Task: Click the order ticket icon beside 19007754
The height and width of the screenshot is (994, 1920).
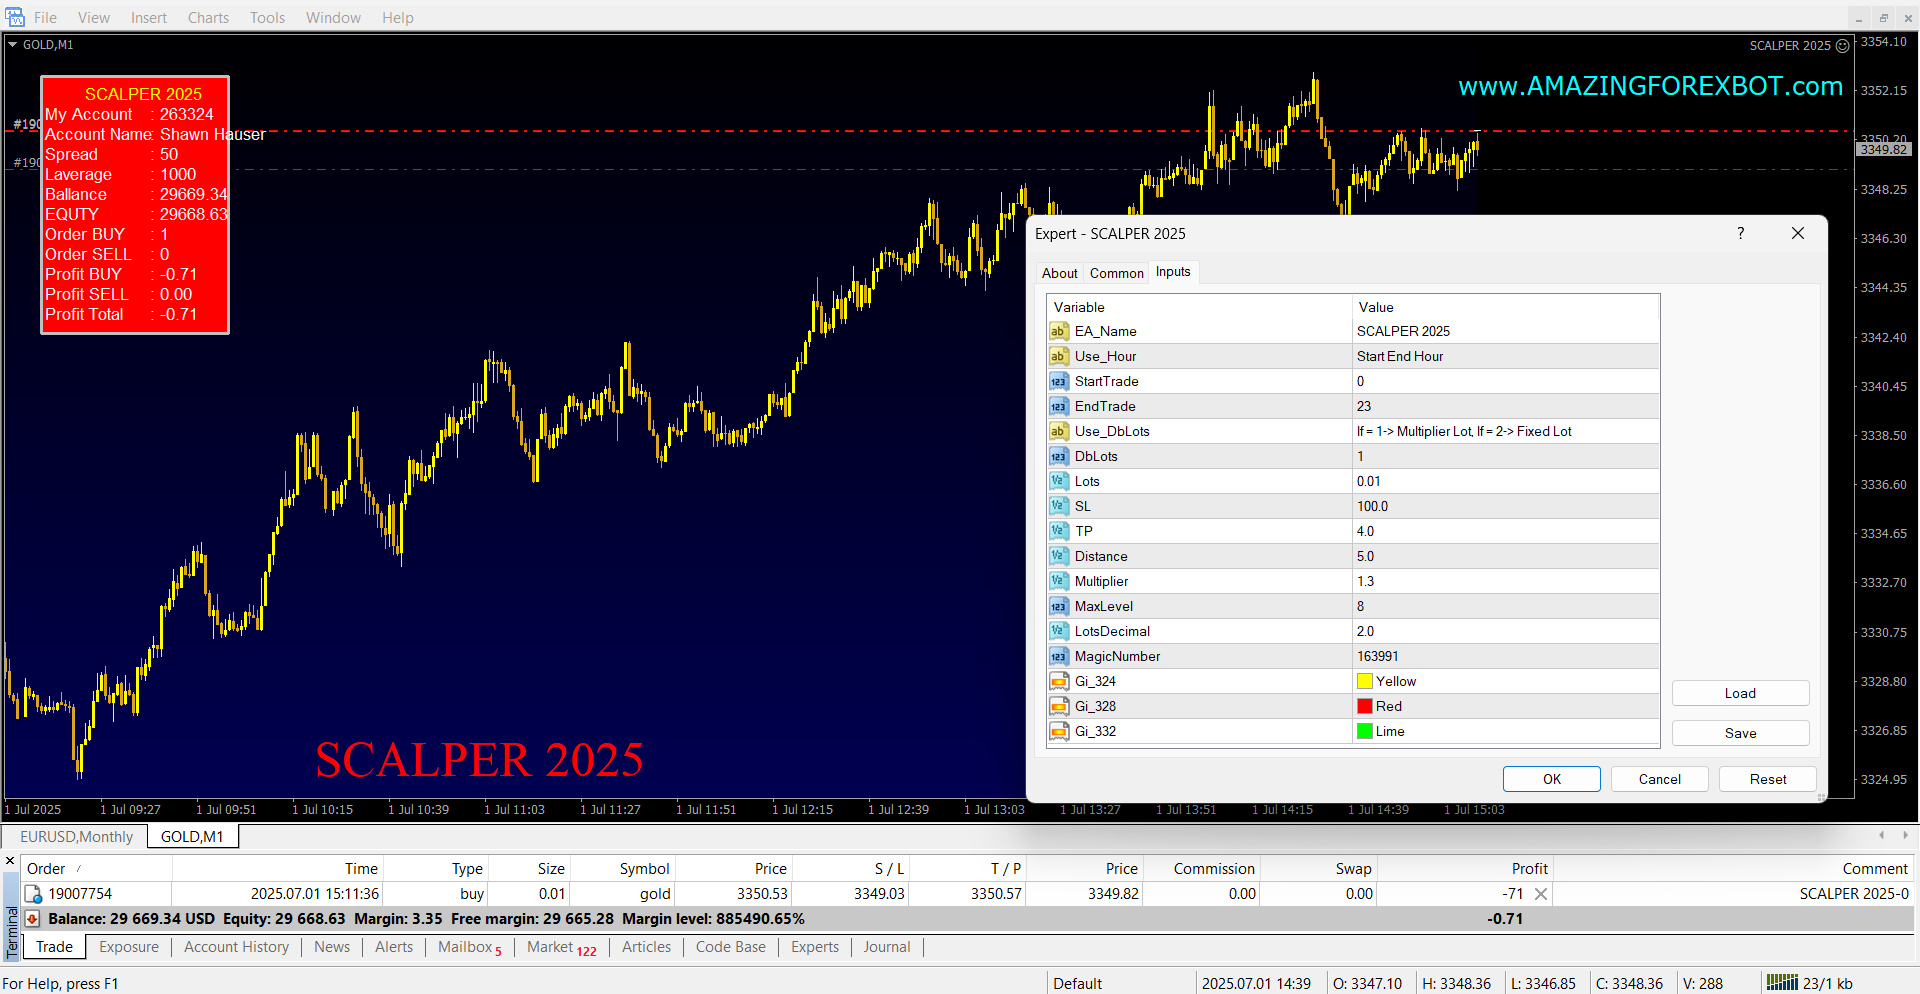Action: 33,894
